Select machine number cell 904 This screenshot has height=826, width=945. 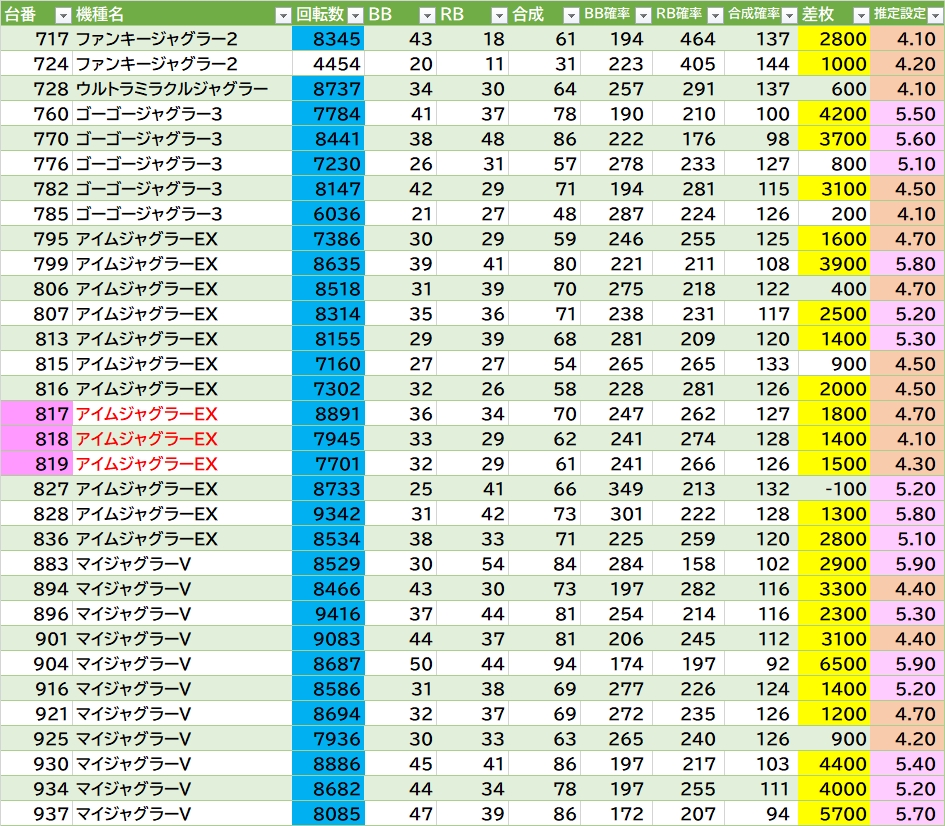tap(36, 663)
